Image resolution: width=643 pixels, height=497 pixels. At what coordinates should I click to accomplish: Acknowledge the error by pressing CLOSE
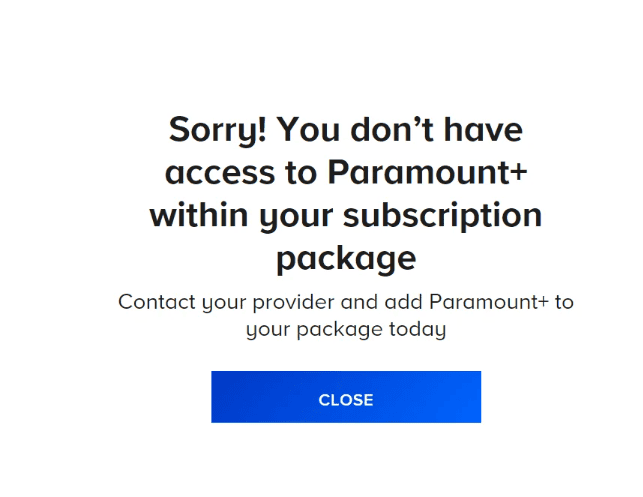click(x=346, y=397)
